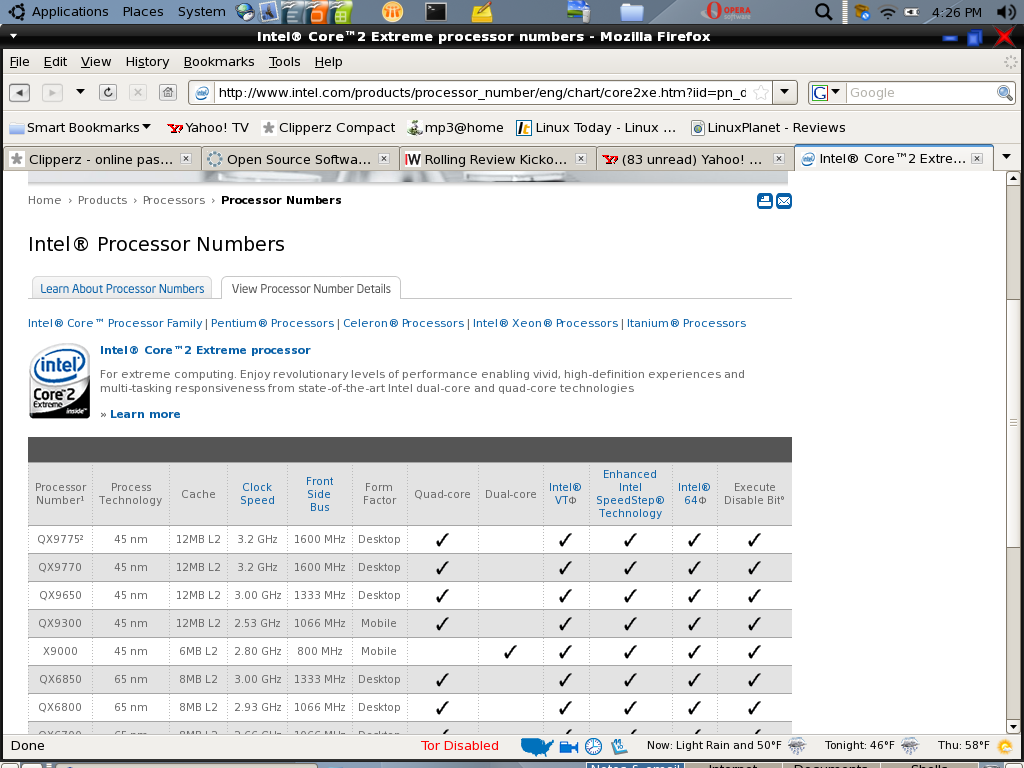
Task: Click the desktop search magnifier icon
Action: click(x=824, y=11)
